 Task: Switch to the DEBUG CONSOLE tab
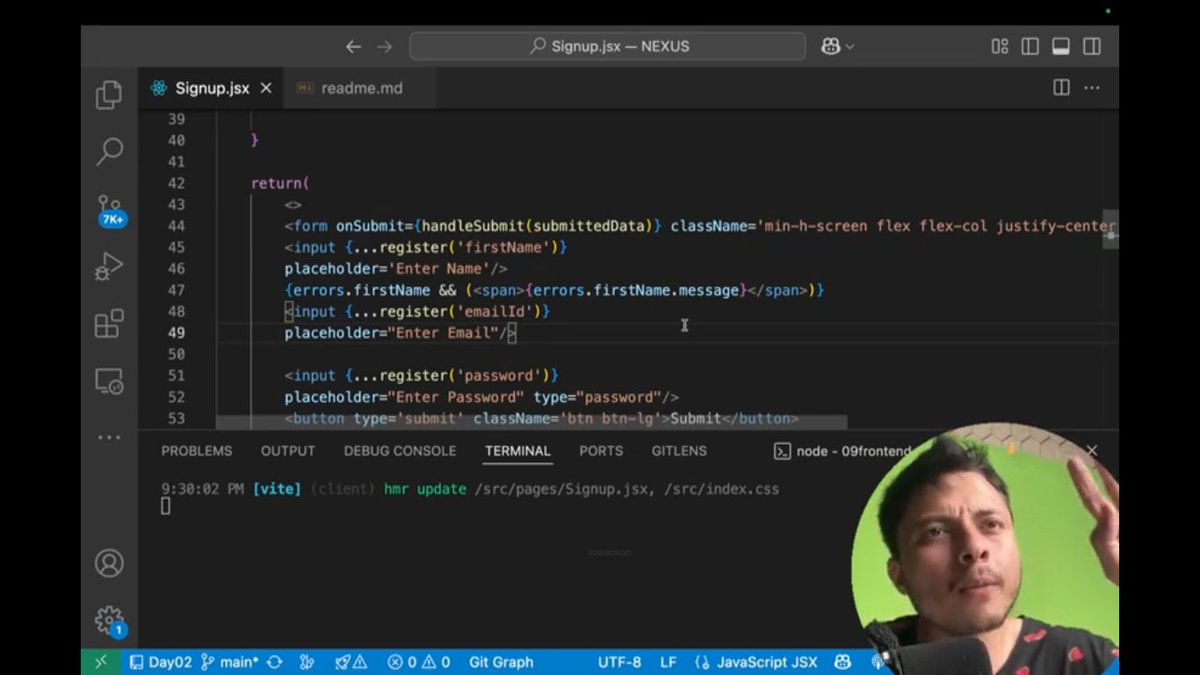(x=399, y=451)
